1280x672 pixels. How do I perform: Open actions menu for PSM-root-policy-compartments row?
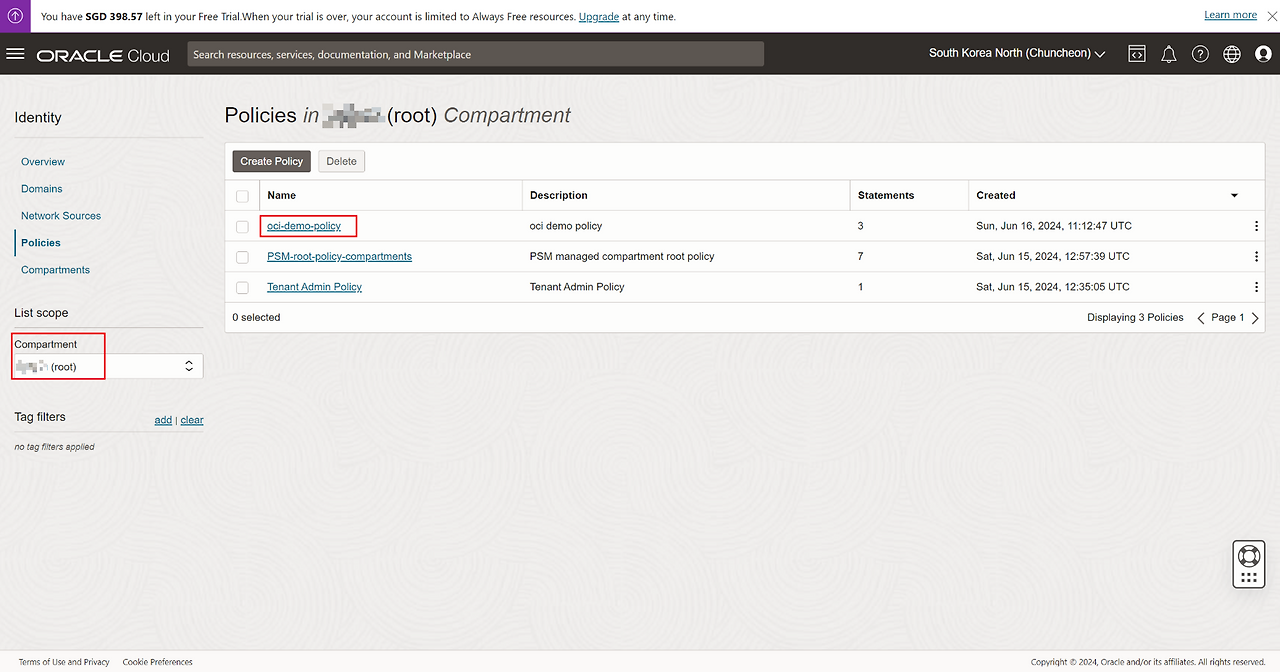[x=1257, y=256]
